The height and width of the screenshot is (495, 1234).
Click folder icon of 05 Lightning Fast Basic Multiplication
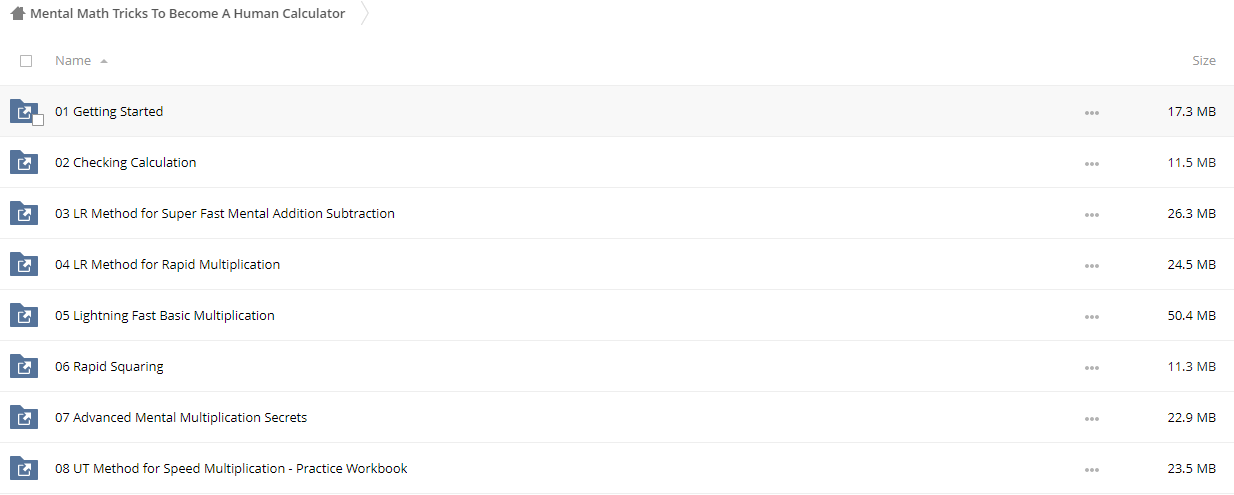click(x=24, y=315)
